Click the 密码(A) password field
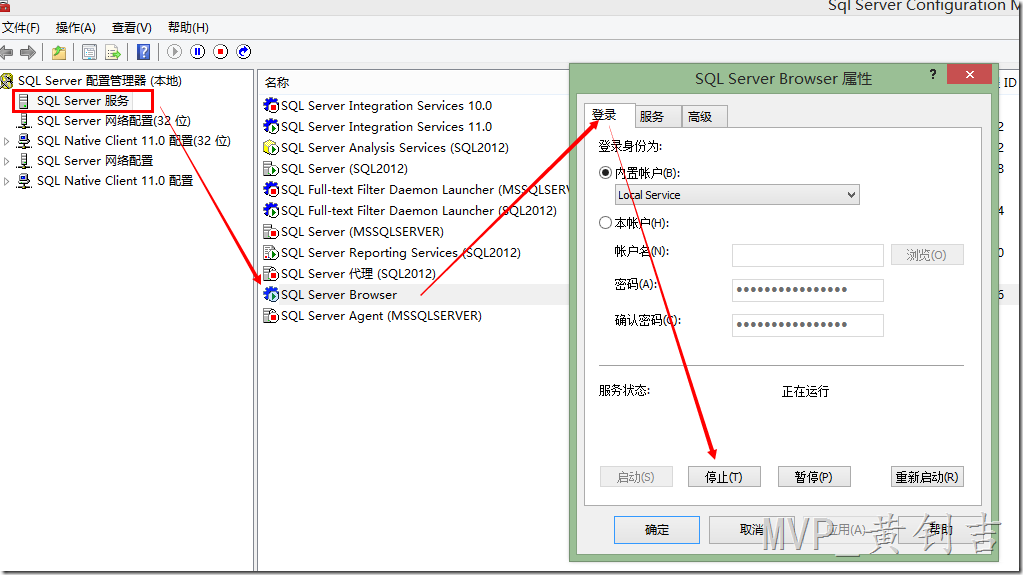The image size is (1023, 575). (808, 290)
